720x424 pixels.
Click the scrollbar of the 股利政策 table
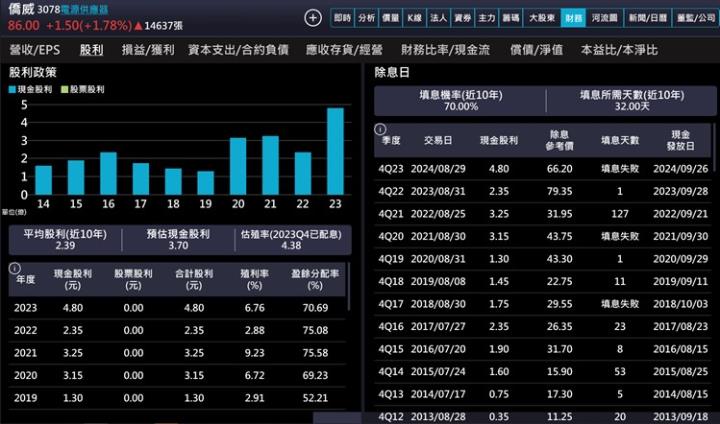[x=349, y=287]
